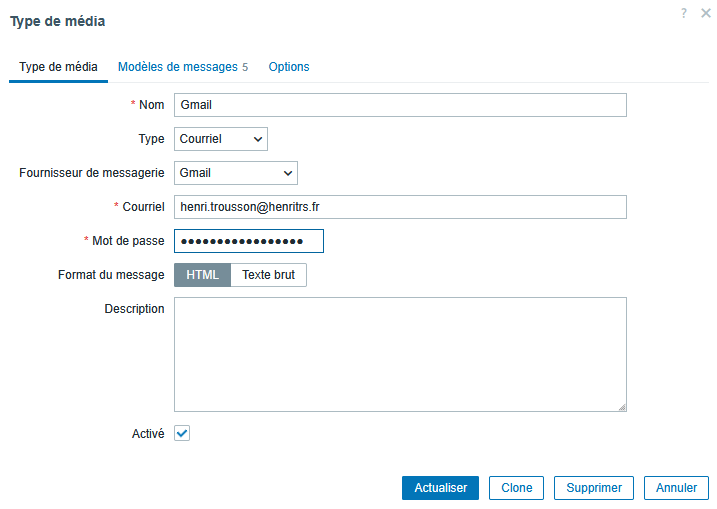Open the Options tab
This screenshot has width=717, height=509.
tap(289, 67)
